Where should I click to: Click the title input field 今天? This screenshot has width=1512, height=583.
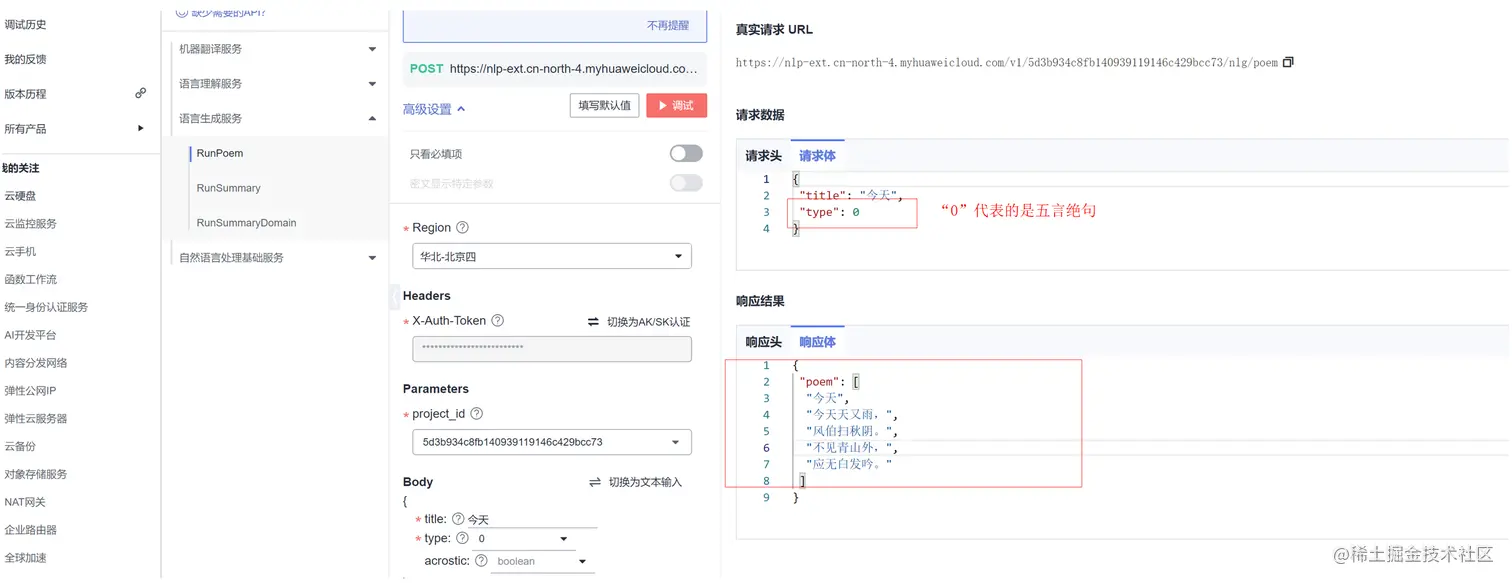click(531, 519)
